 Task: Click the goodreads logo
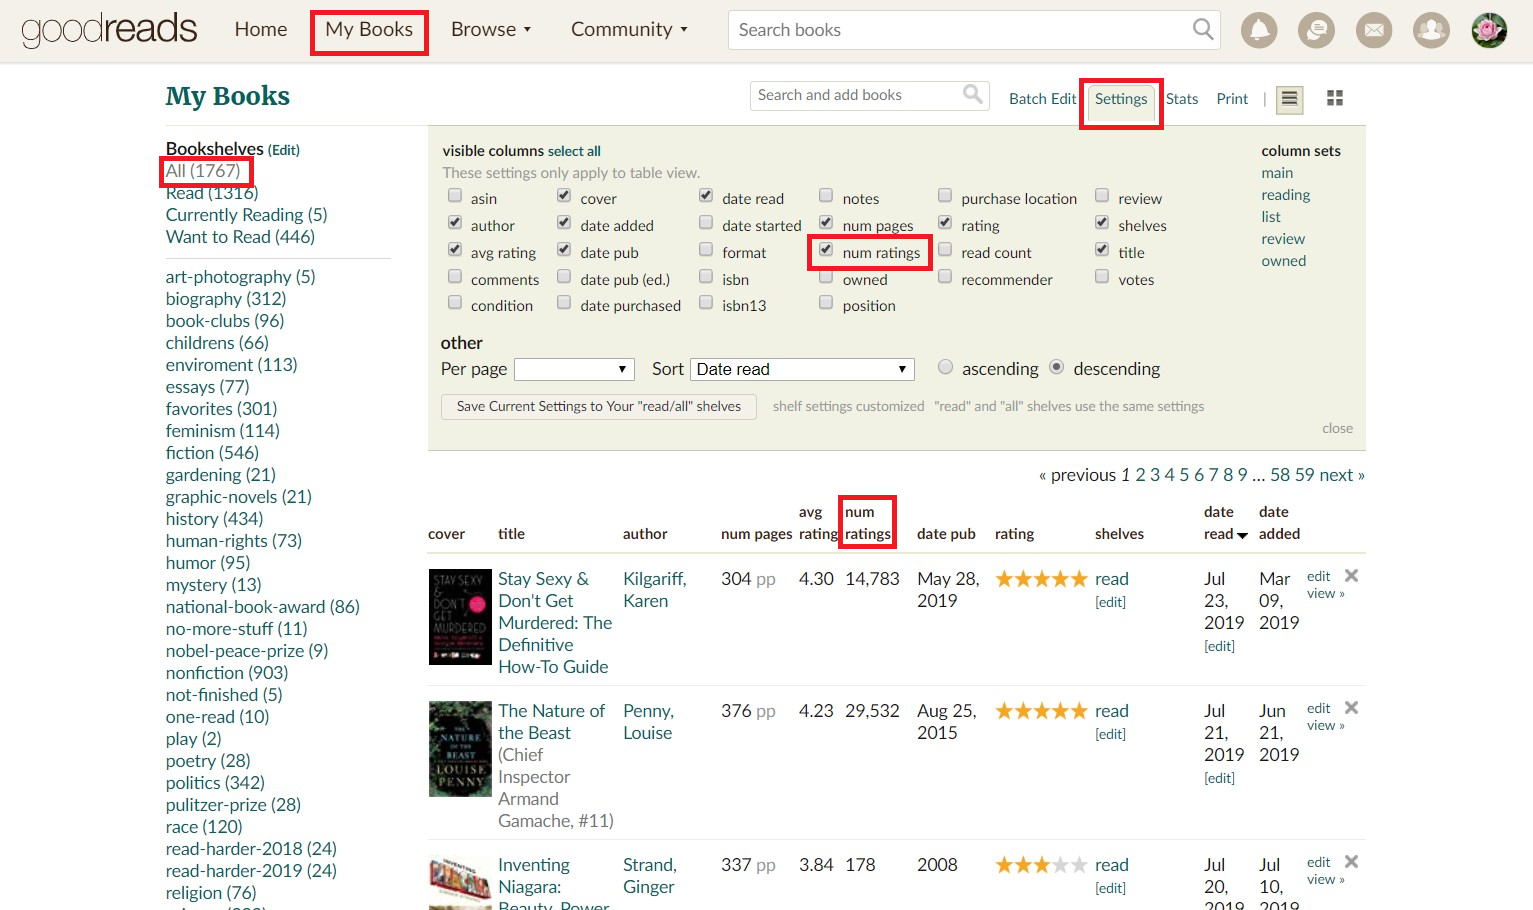pos(110,30)
